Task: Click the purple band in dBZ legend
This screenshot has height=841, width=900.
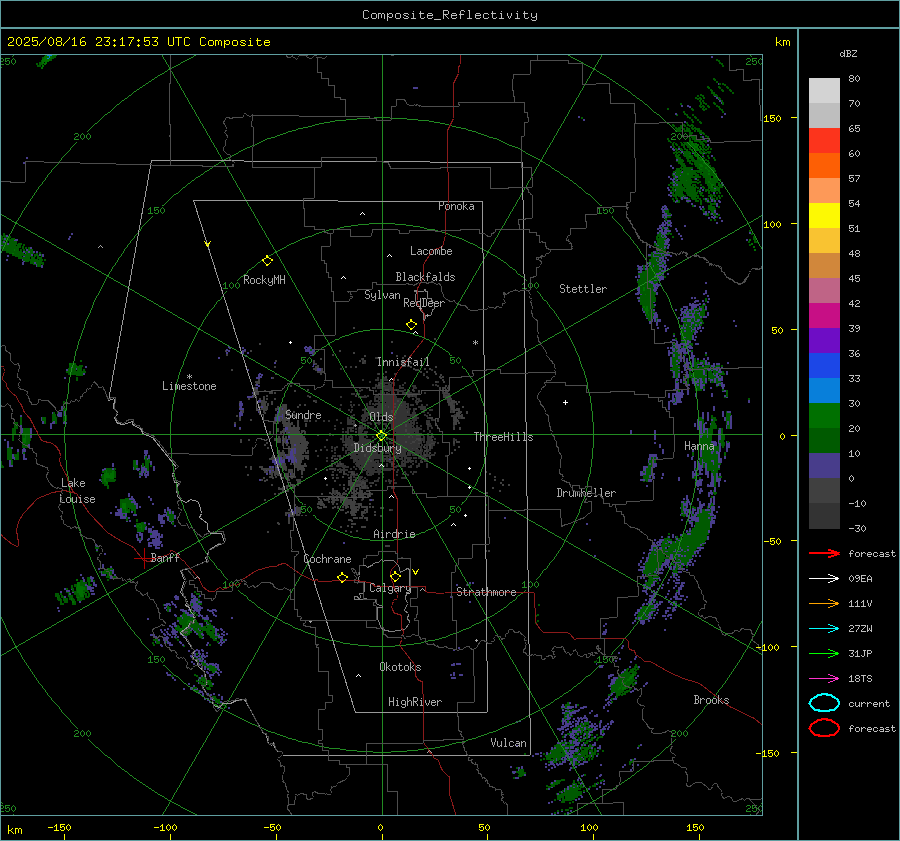Action: 824,340
